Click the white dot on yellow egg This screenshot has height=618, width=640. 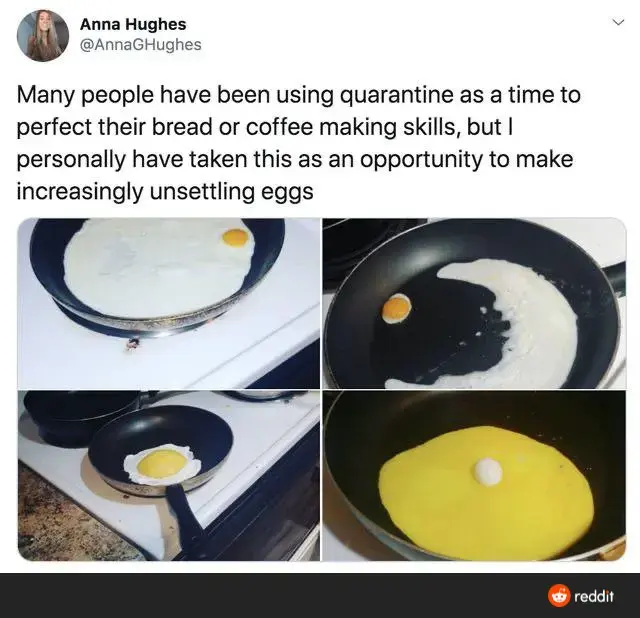[488, 471]
